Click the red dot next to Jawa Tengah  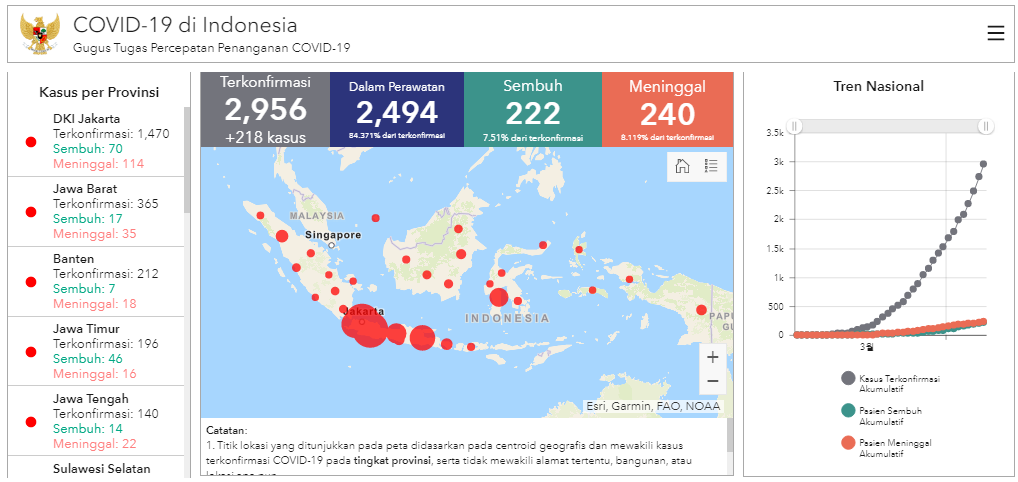[31, 422]
